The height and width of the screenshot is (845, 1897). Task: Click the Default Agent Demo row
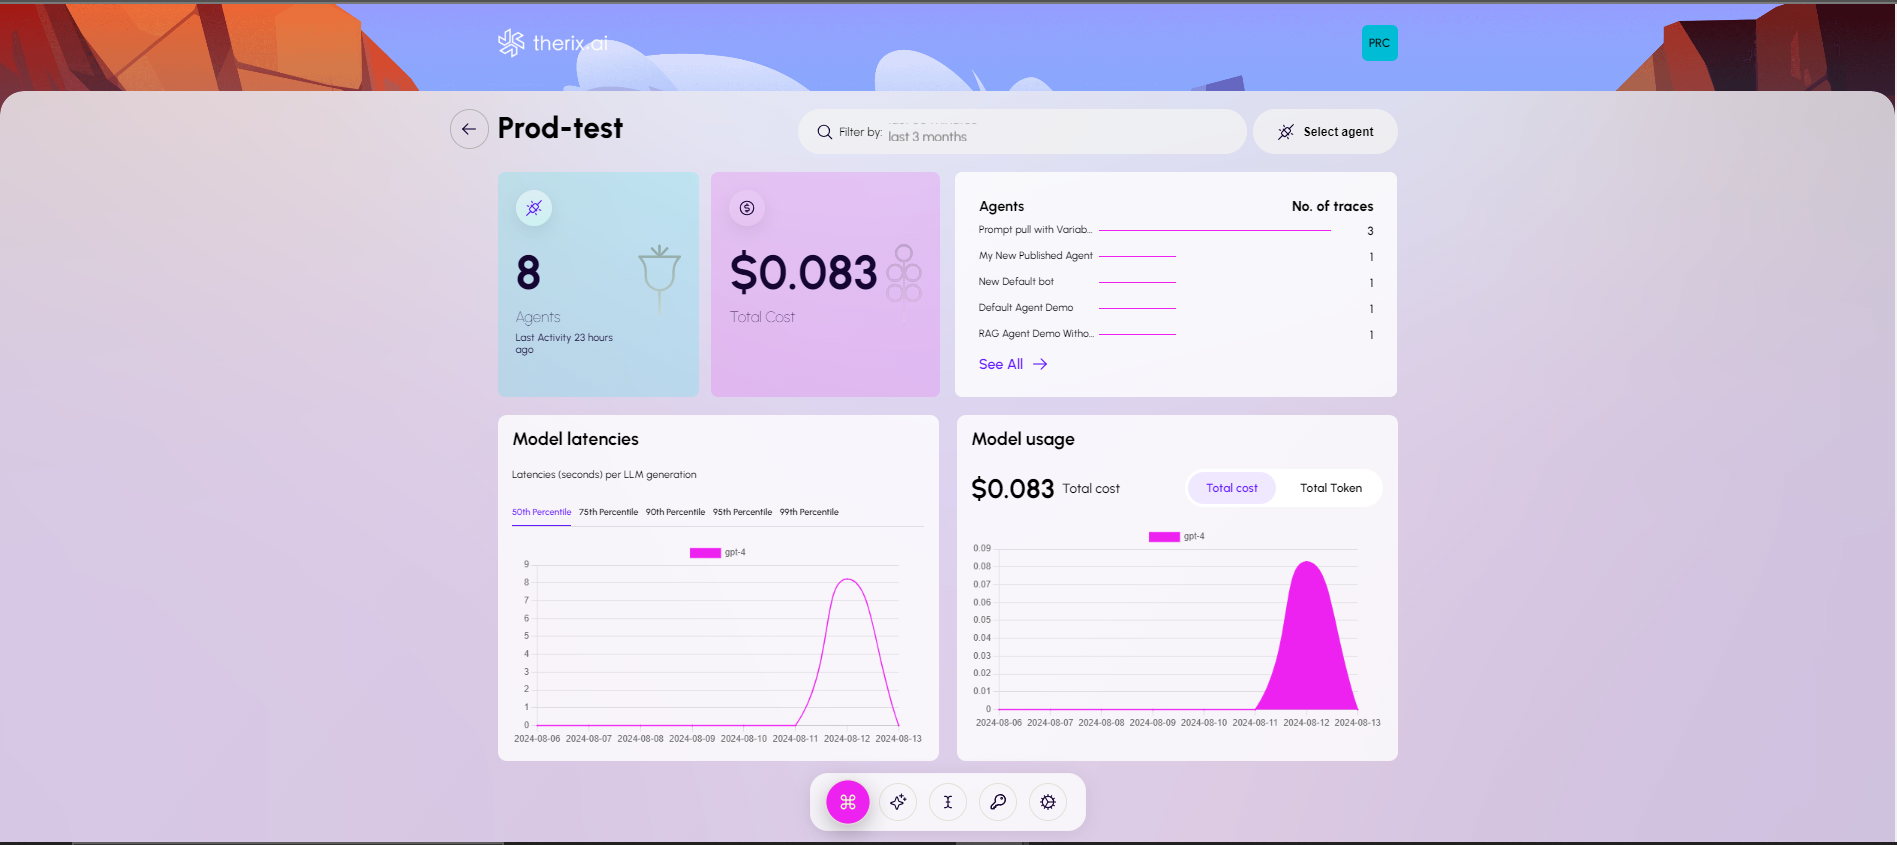pos(1176,308)
